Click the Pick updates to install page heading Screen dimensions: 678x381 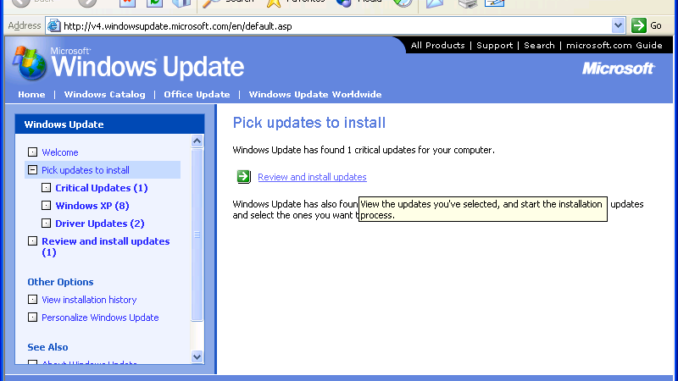click(x=309, y=122)
